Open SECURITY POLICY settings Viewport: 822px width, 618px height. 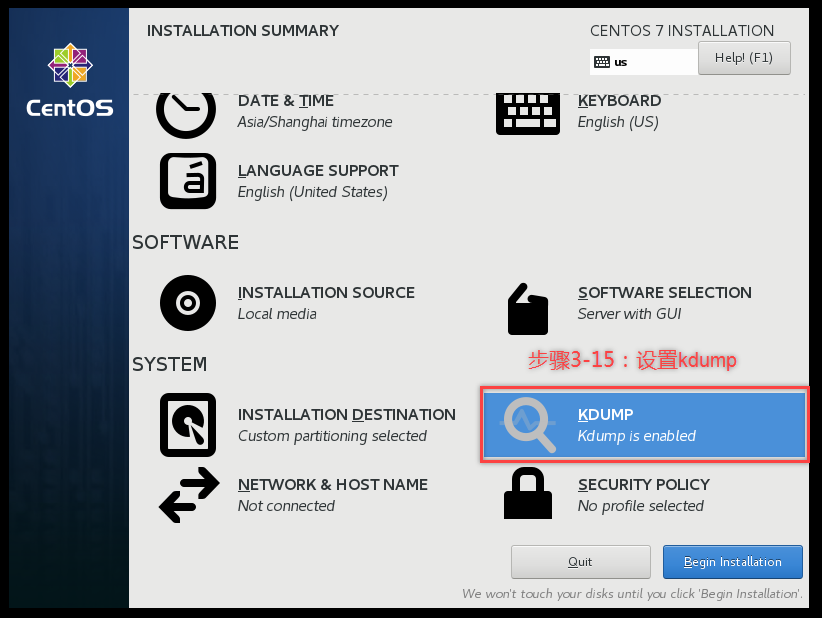(644, 485)
